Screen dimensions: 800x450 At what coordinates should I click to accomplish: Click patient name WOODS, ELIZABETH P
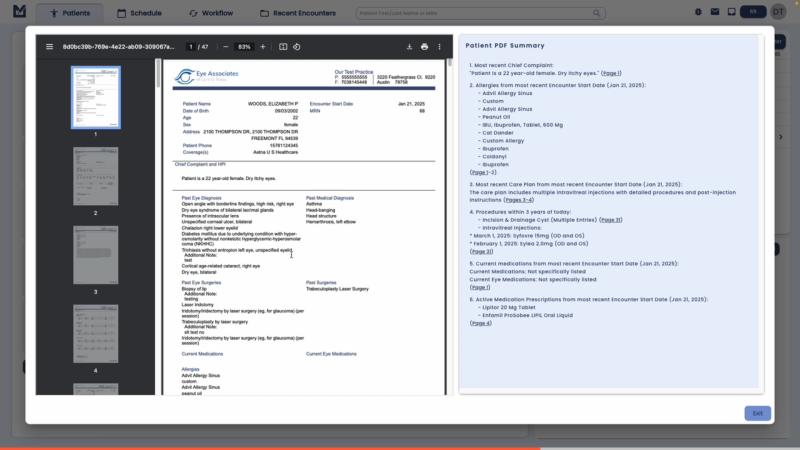(273, 104)
